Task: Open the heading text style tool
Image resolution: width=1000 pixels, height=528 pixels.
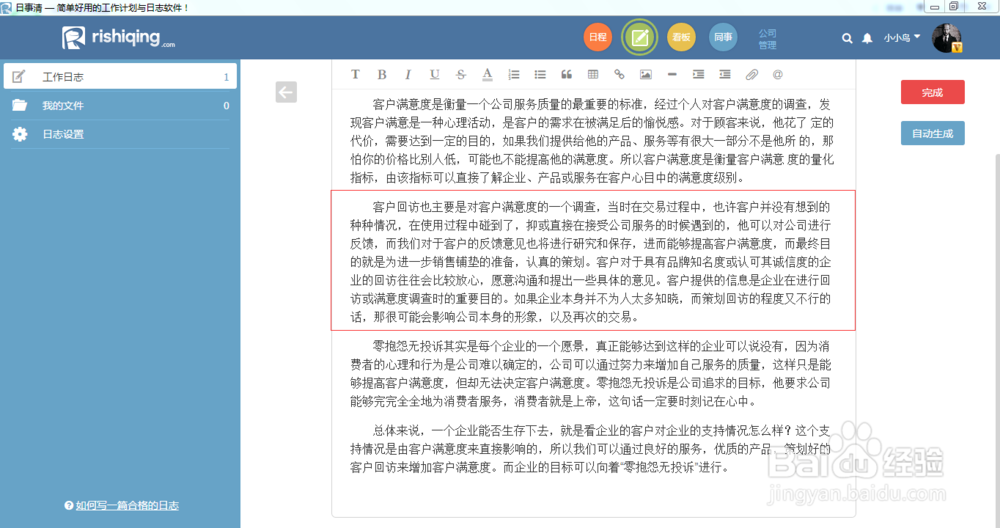Action: pos(355,75)
